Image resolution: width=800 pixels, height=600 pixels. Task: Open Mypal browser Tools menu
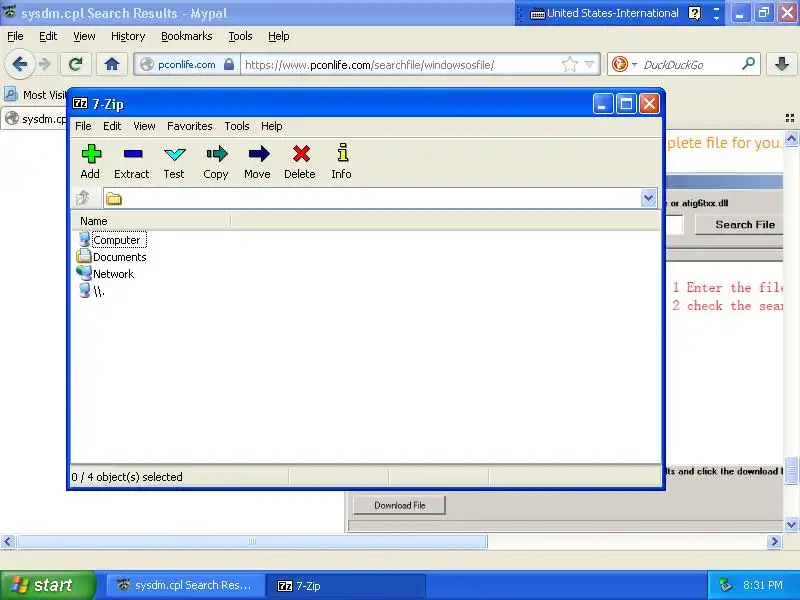[x=240, y=36]
